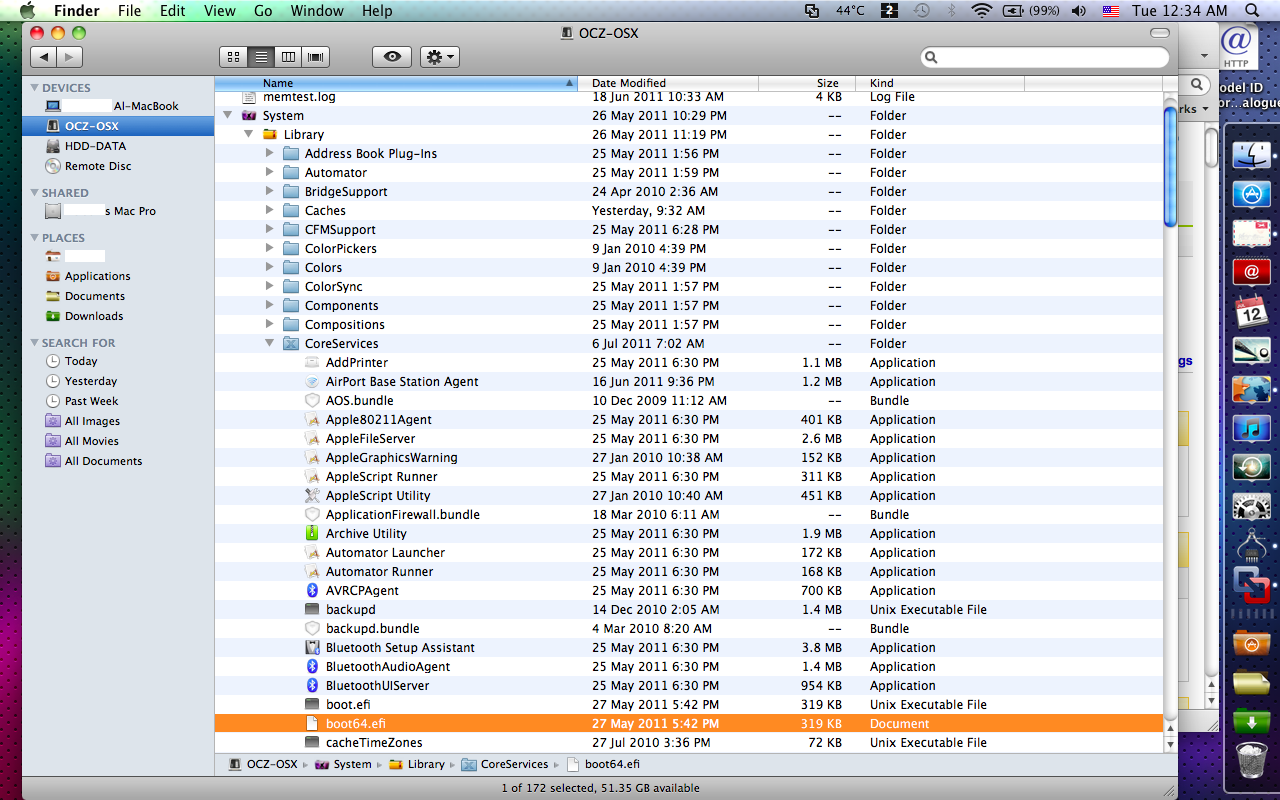1280x800 pixels.
Task: Open the App Store from the Dock
Action: [1251, 194]
